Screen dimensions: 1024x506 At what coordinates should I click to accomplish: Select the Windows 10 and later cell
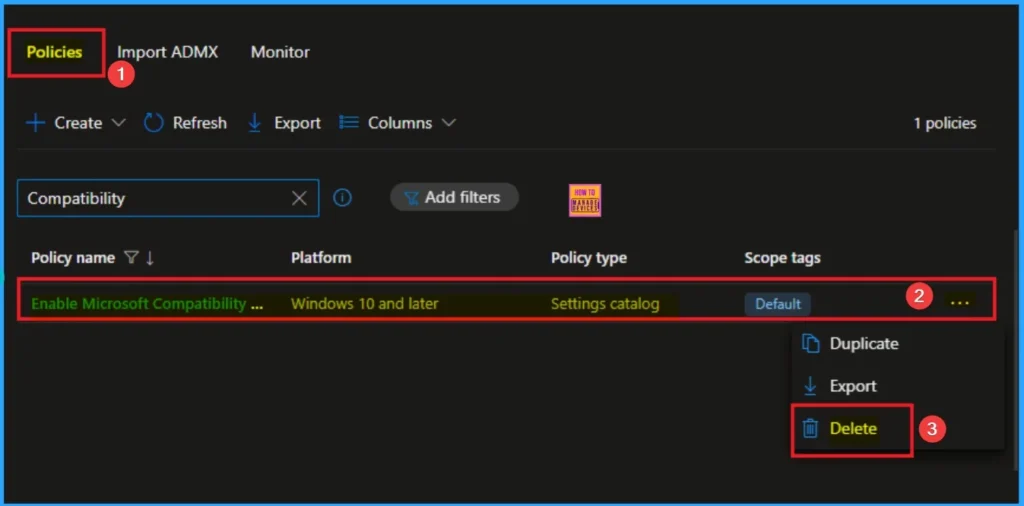click(x=364, y=304)
